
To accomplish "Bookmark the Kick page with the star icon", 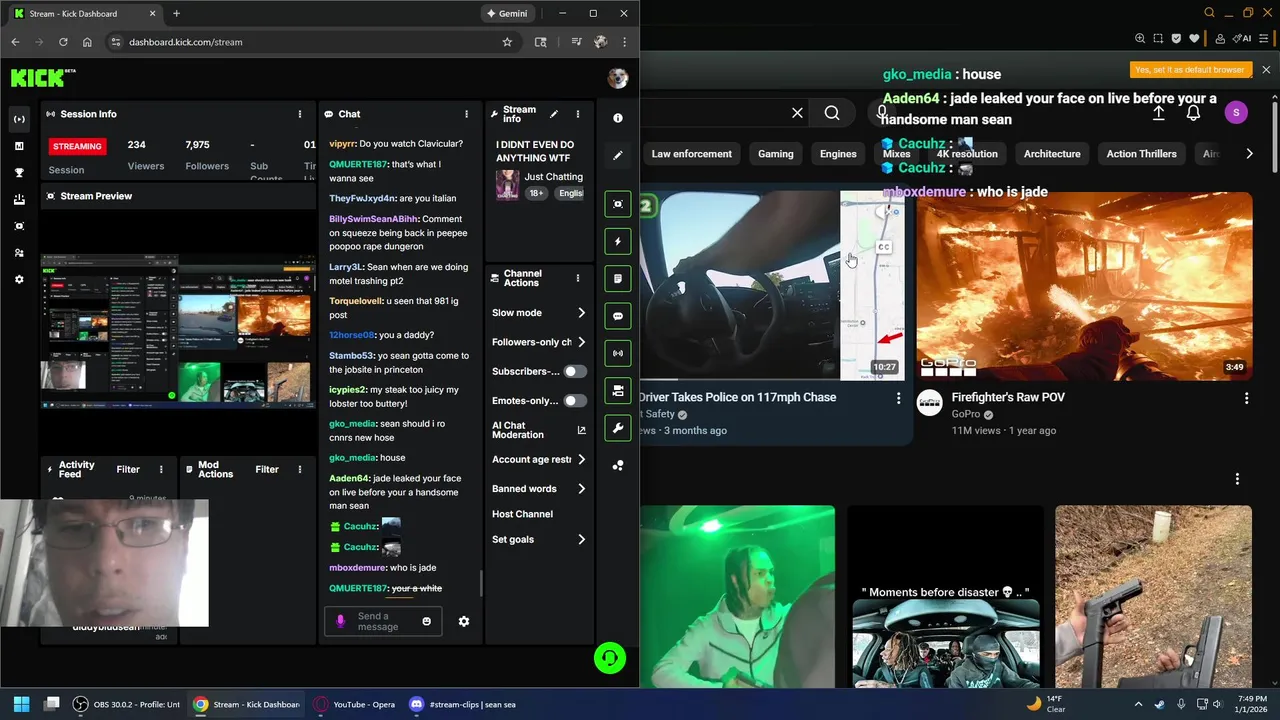I will pyautogui.click(x=507, y=42).
